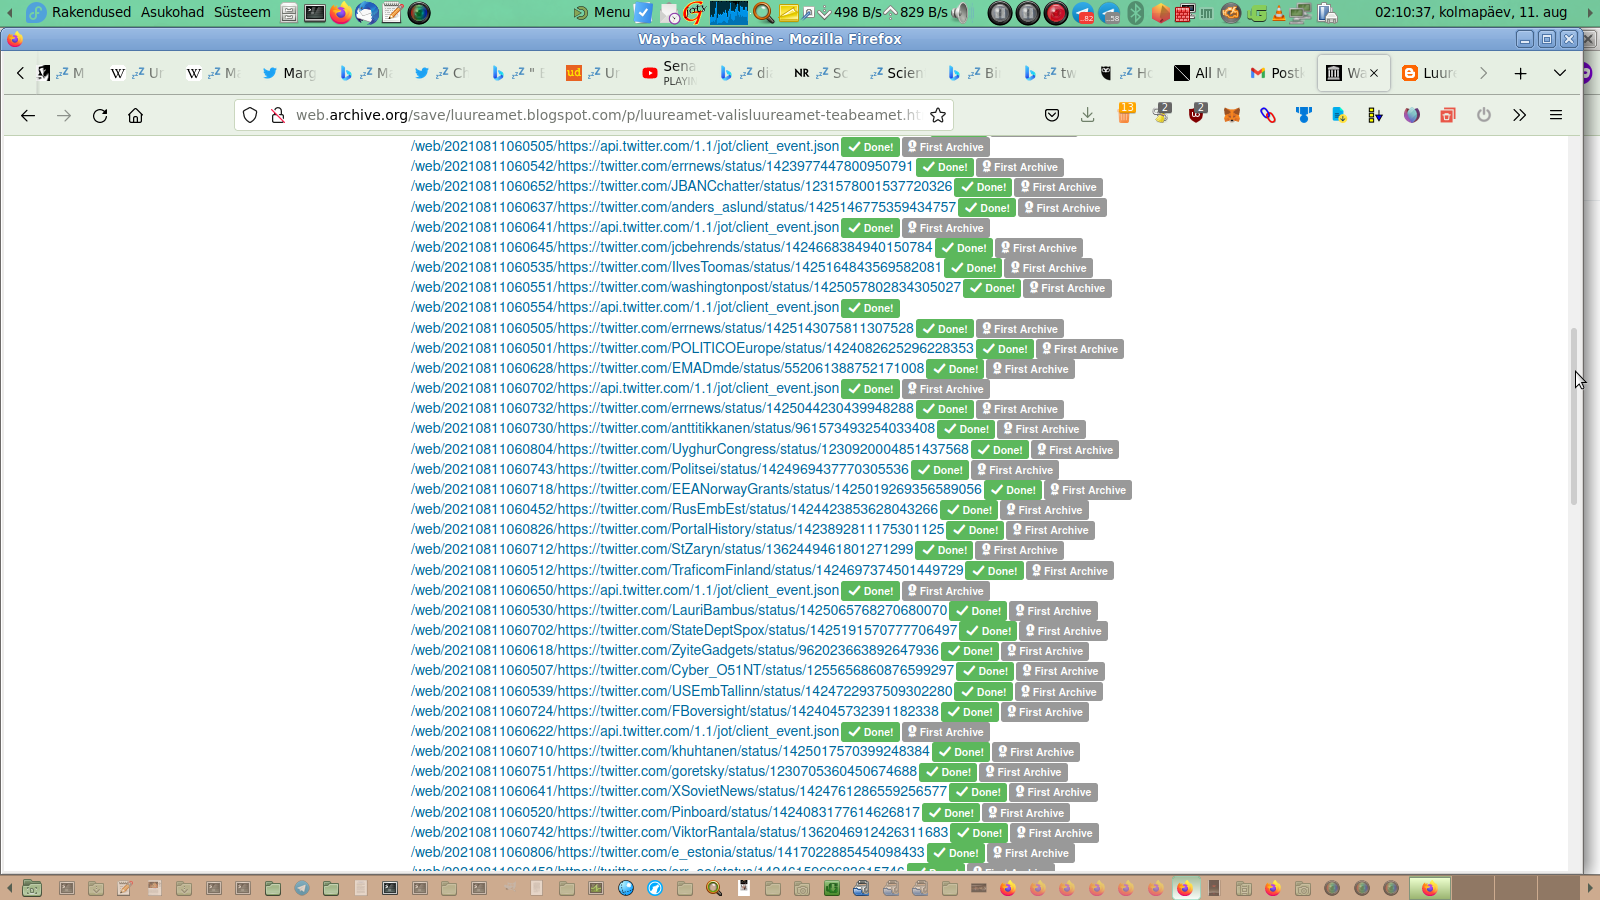Click the page's vertical scrollbar thumb
Screen dimensions: 1600x900
[1574, 416]
